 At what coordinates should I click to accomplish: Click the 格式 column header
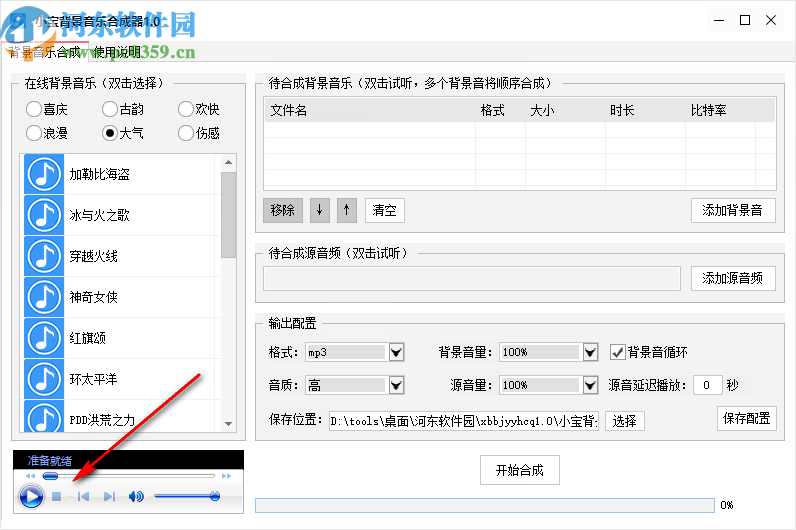point(500,110)
